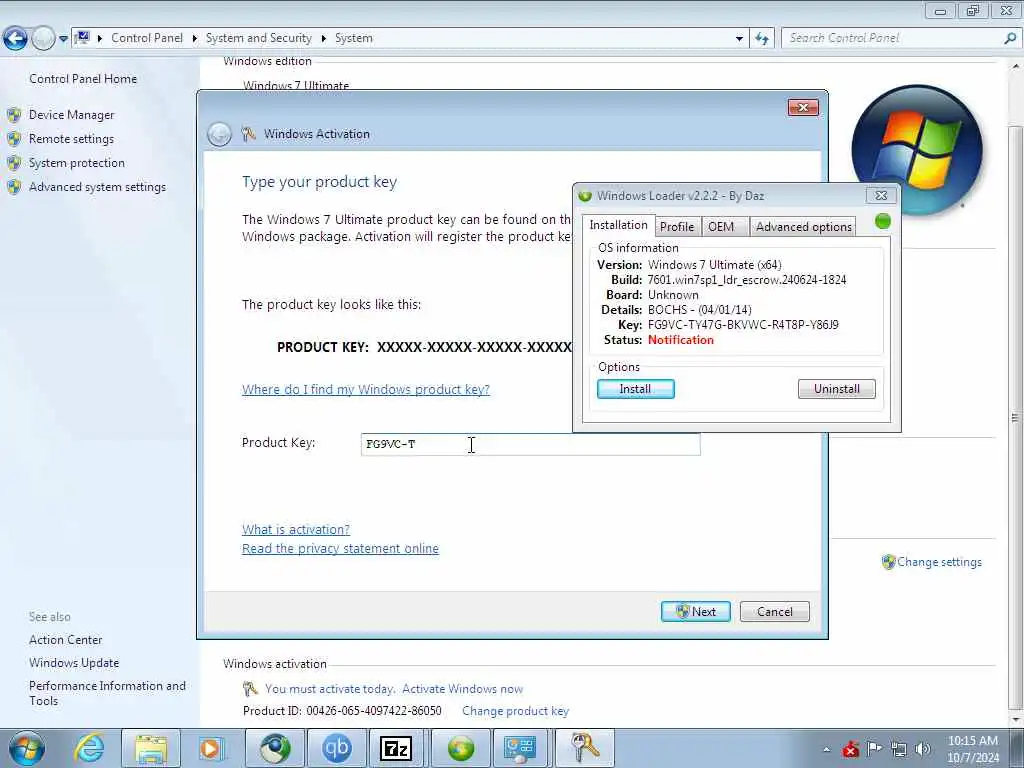Open Internet Explorer from the taskbar
Screen dimensions: 1024x768
coord(89,748)
